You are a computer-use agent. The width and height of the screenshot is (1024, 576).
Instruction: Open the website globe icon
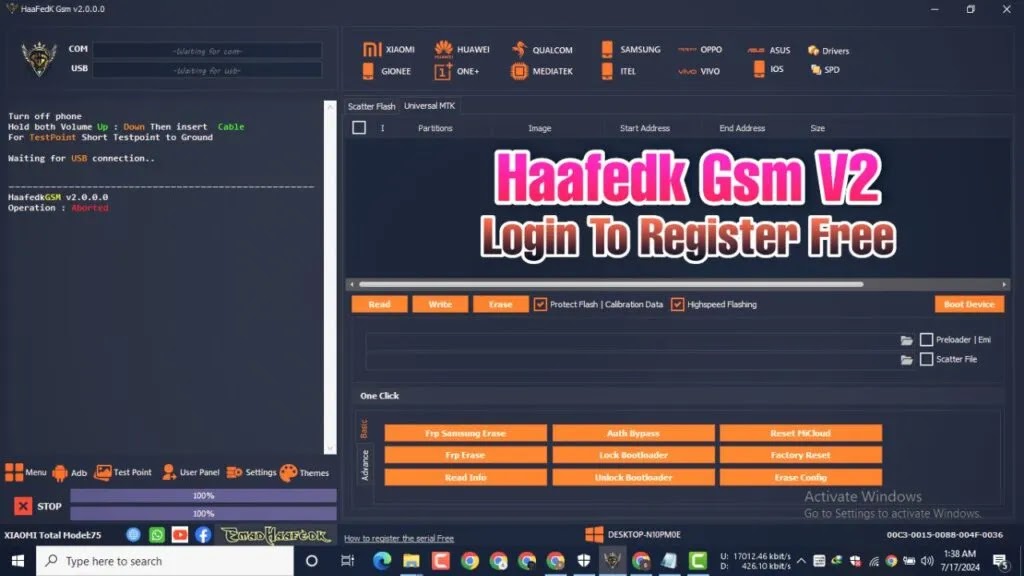coord(133,535)
